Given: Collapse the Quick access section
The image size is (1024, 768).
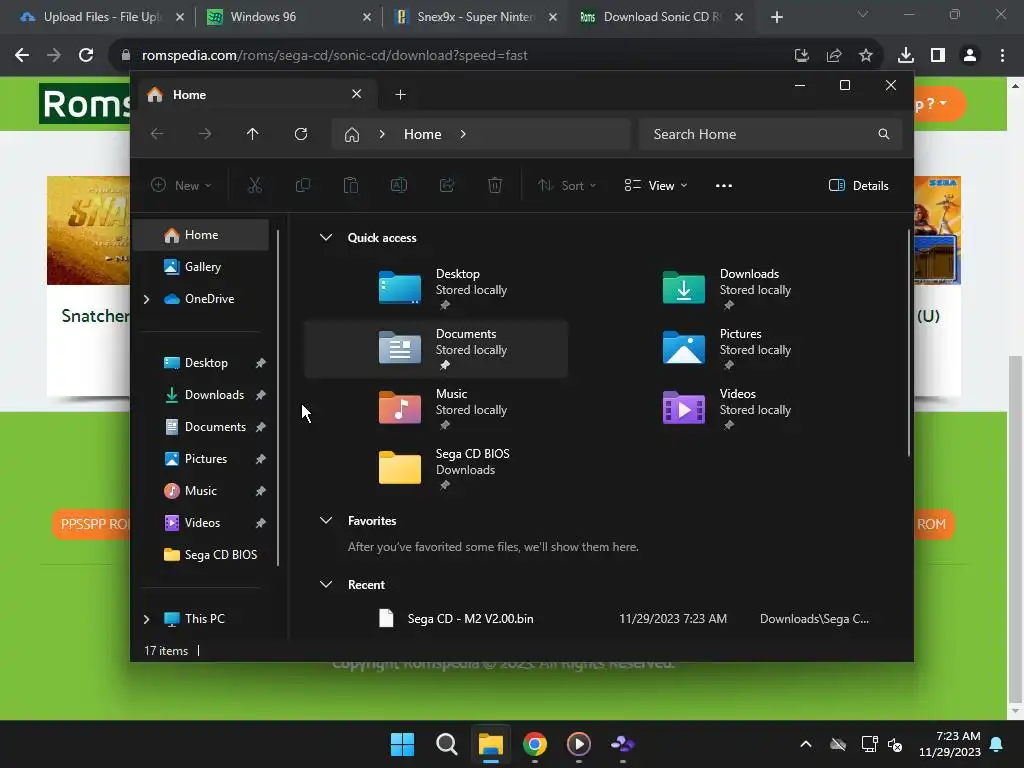Looking at the screenshot, I should 326,238.
